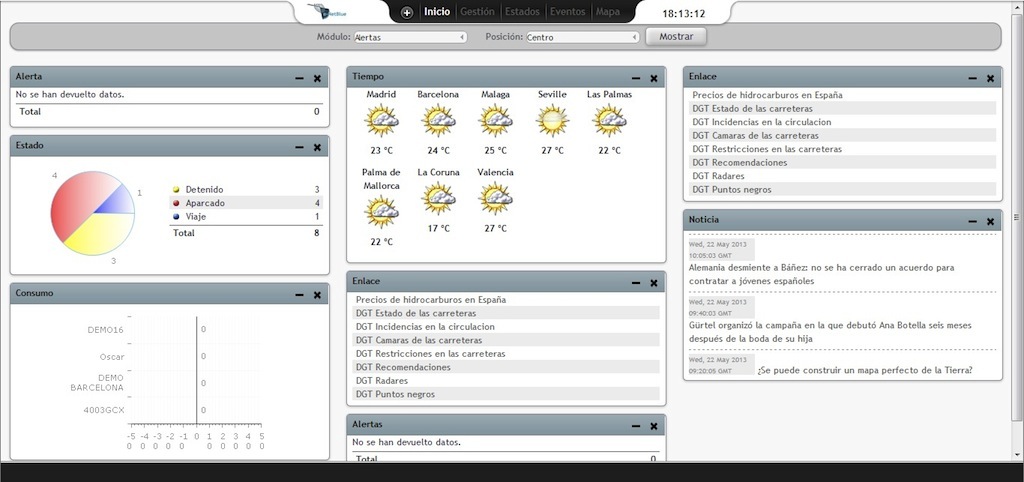This screenshot has height=482, width=1024.
Task: Open Precios de hidrocarburos link in center Enlace
Action: (430, 300)
